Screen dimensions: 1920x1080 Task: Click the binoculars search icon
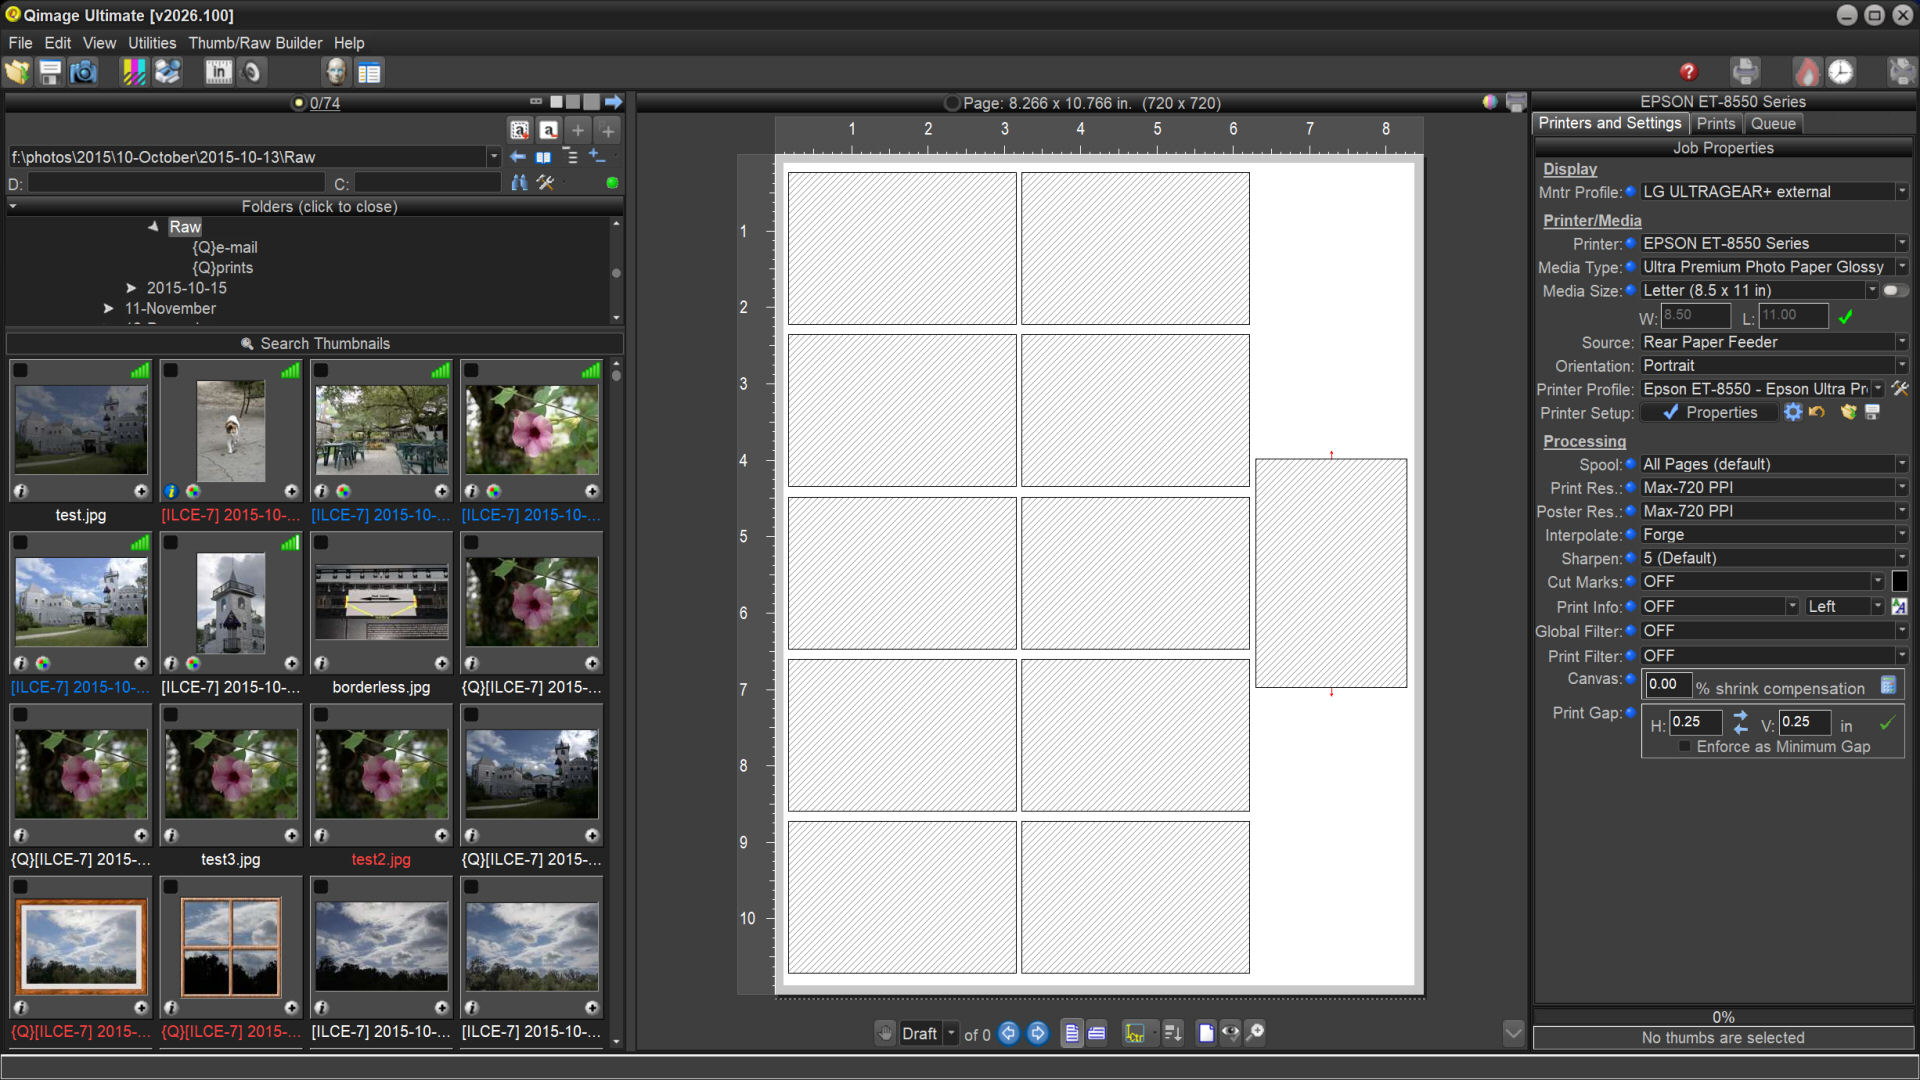coord(519,183)
